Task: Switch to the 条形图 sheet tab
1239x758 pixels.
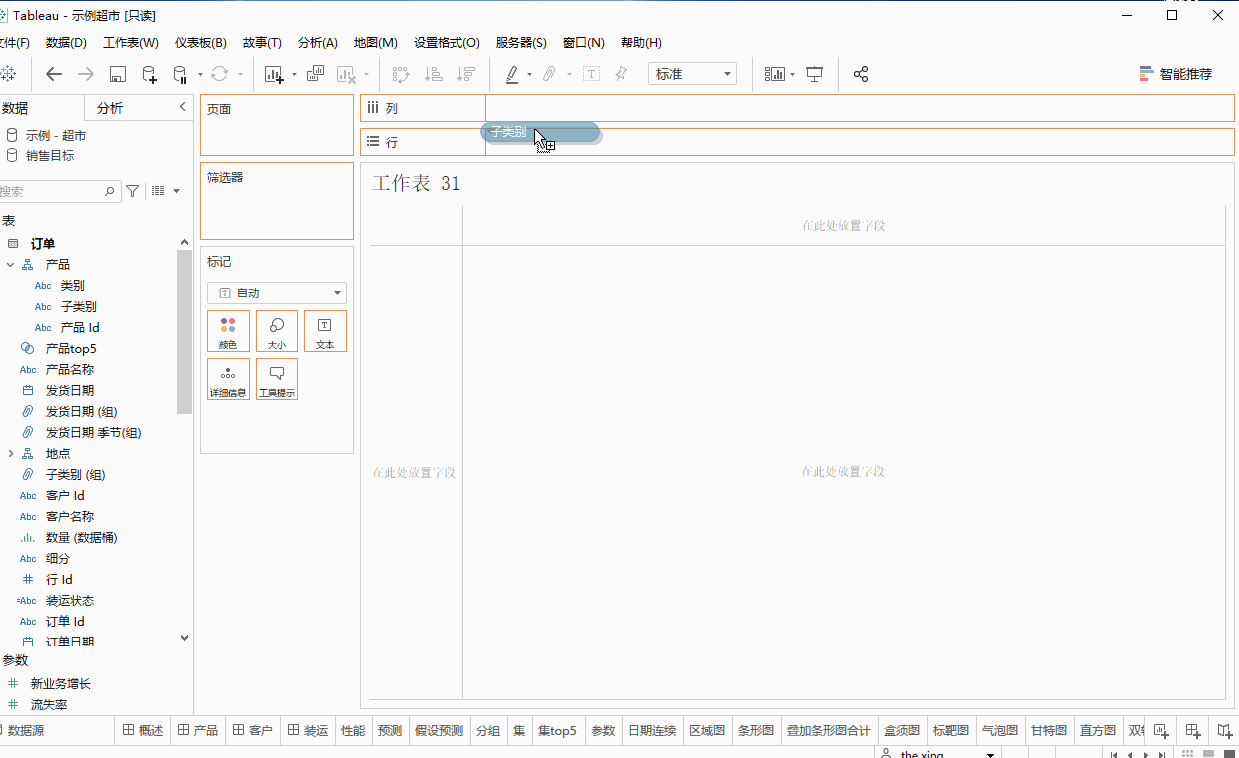Action: [755, 731]
